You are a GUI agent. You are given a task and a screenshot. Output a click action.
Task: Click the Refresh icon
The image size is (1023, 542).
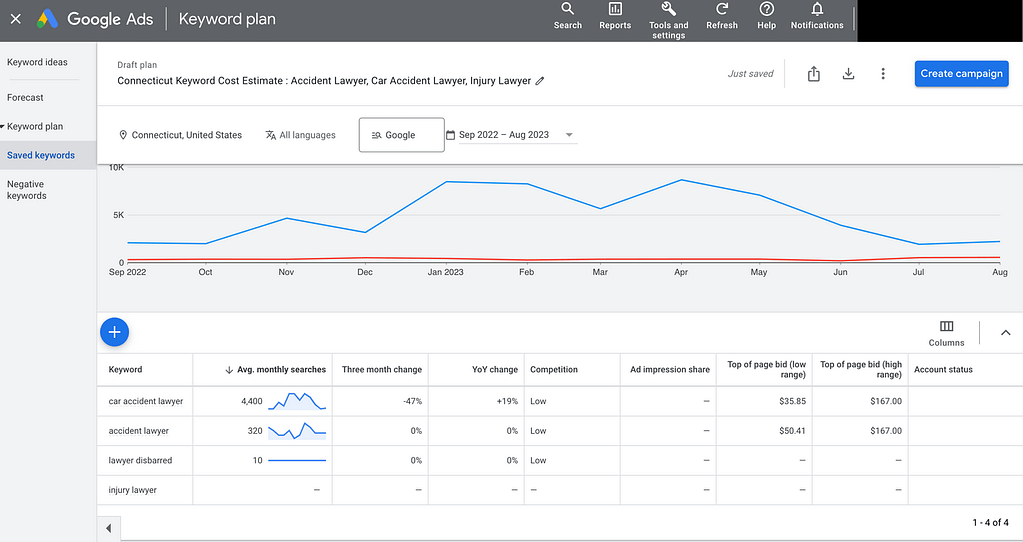[722, 16]
